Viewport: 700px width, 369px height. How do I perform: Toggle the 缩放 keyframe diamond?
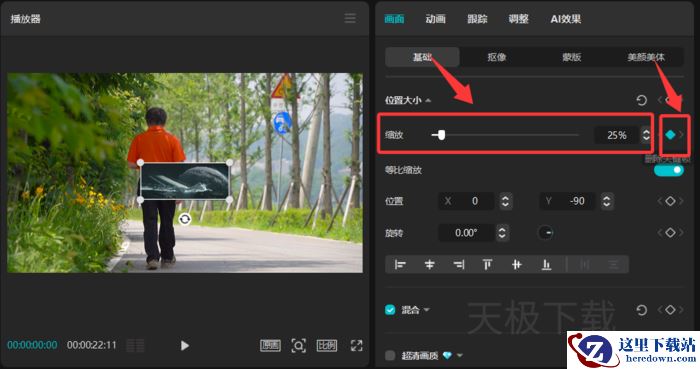coord(670,135)
